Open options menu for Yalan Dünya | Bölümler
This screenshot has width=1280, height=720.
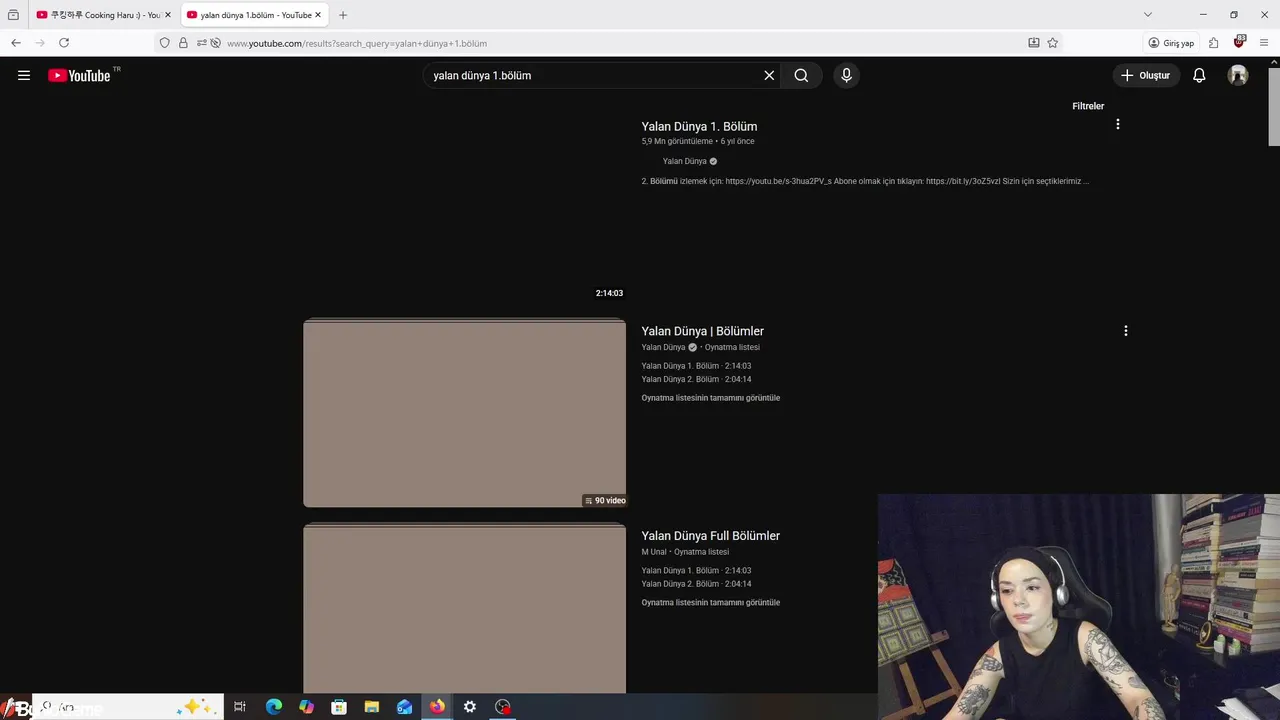[x=1126, y=330]
